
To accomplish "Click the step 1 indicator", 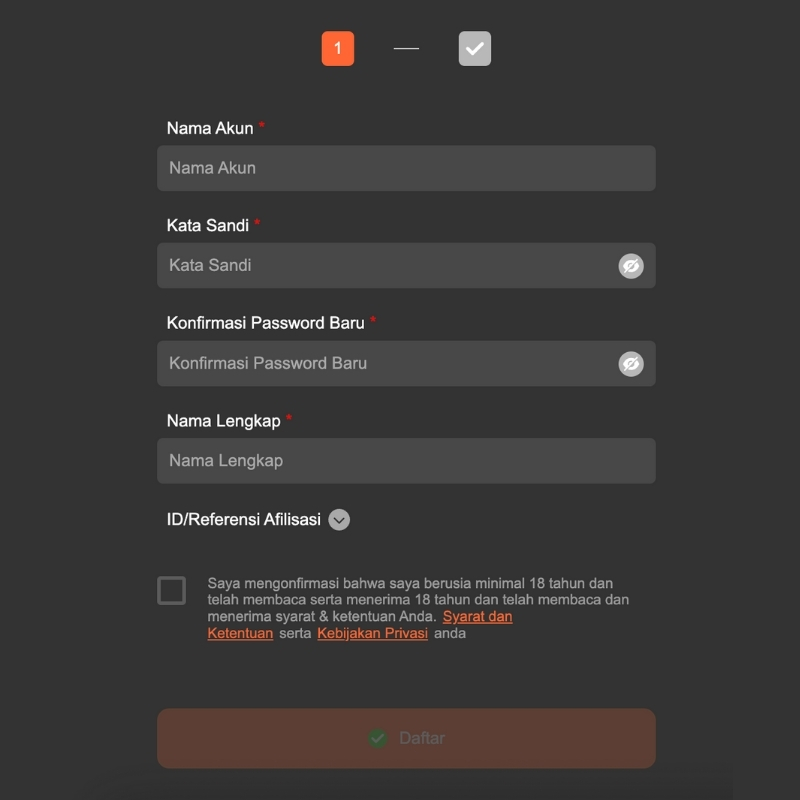I will point(337,49).
